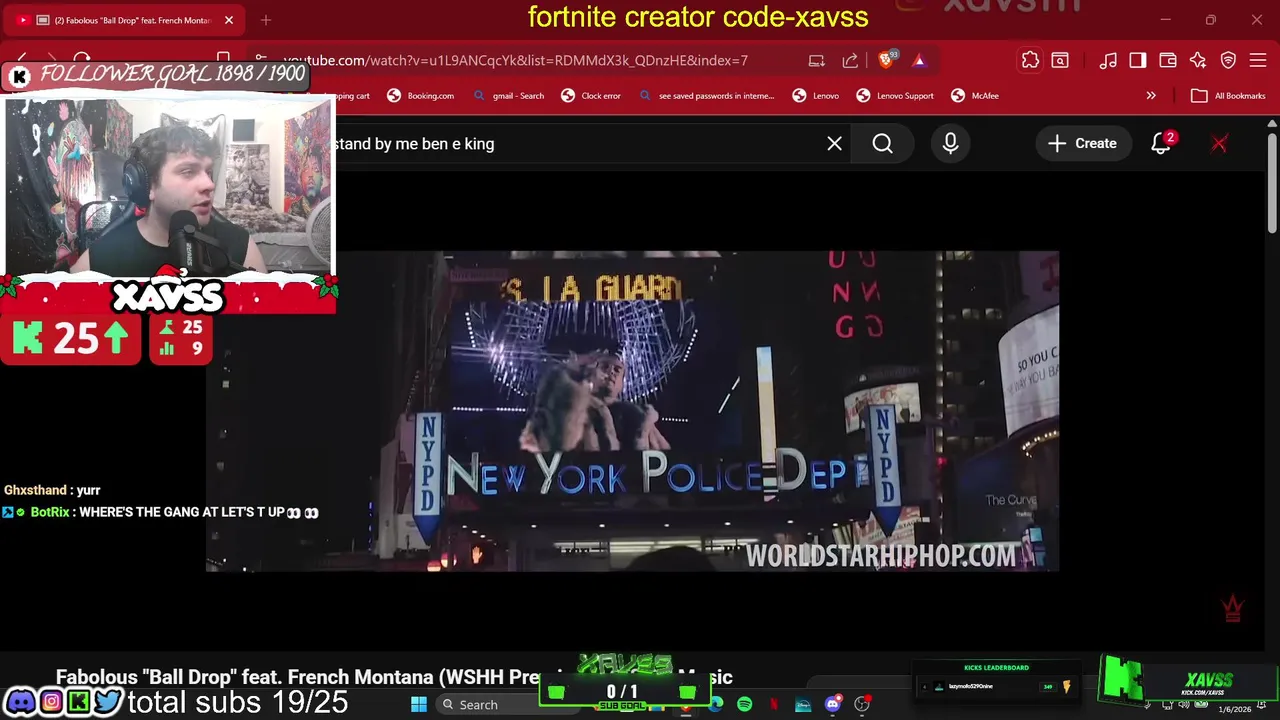1280x720 pixels.
Task: Open the browser hamburger main menu
Action: (x=1258, y=60)
